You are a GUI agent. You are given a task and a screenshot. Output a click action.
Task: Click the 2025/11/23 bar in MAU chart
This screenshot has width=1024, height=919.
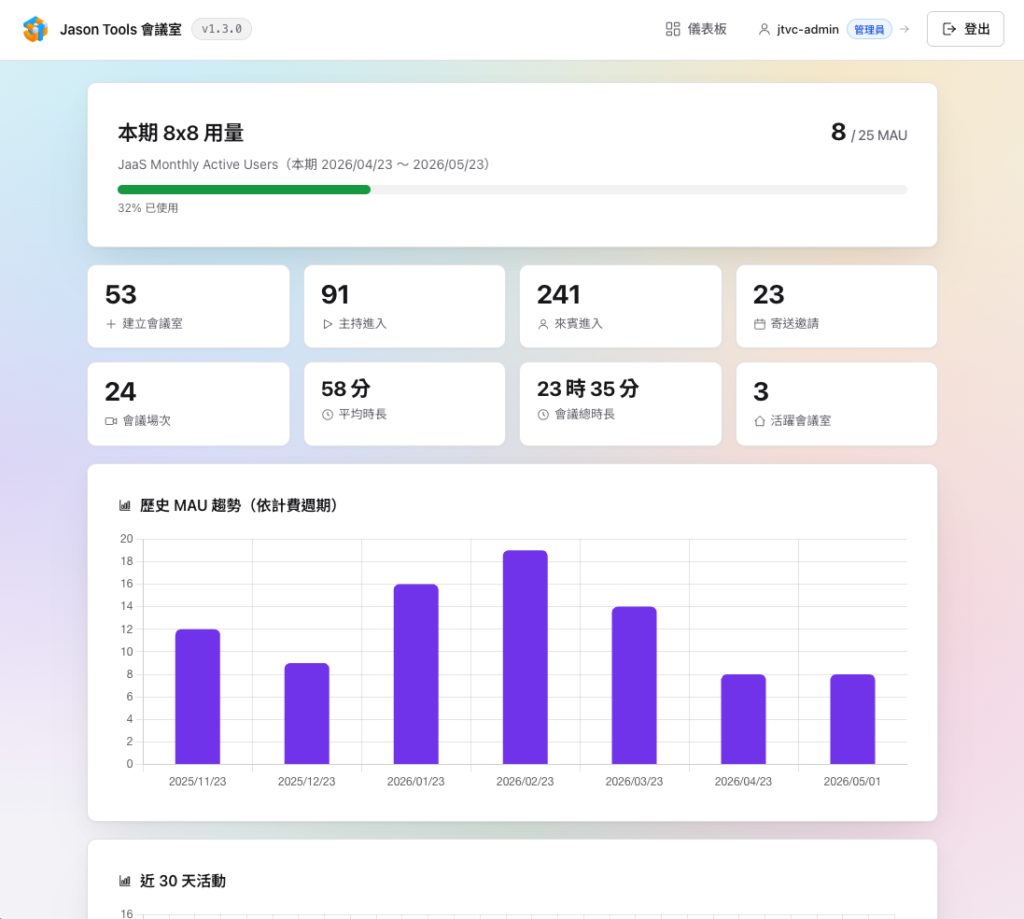pos(197,696)
